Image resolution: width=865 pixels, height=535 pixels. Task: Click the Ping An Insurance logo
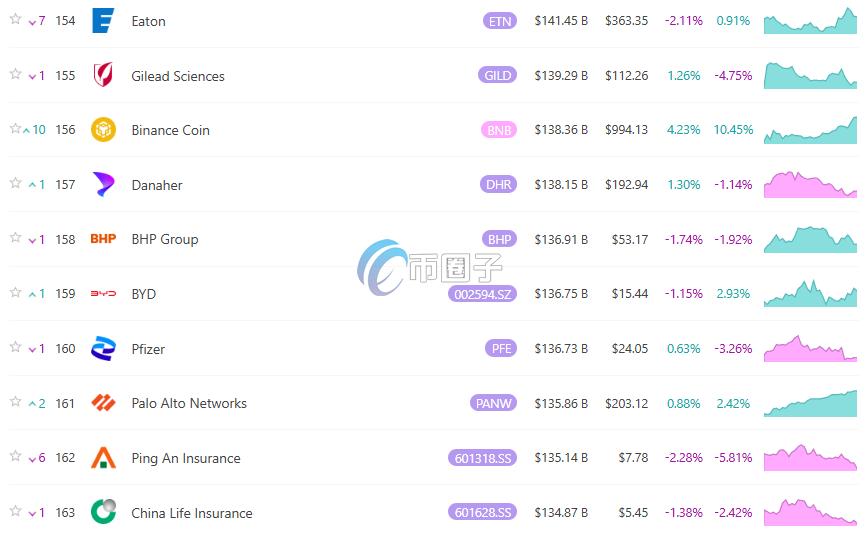pyautogui.click(x=103, y=458)
